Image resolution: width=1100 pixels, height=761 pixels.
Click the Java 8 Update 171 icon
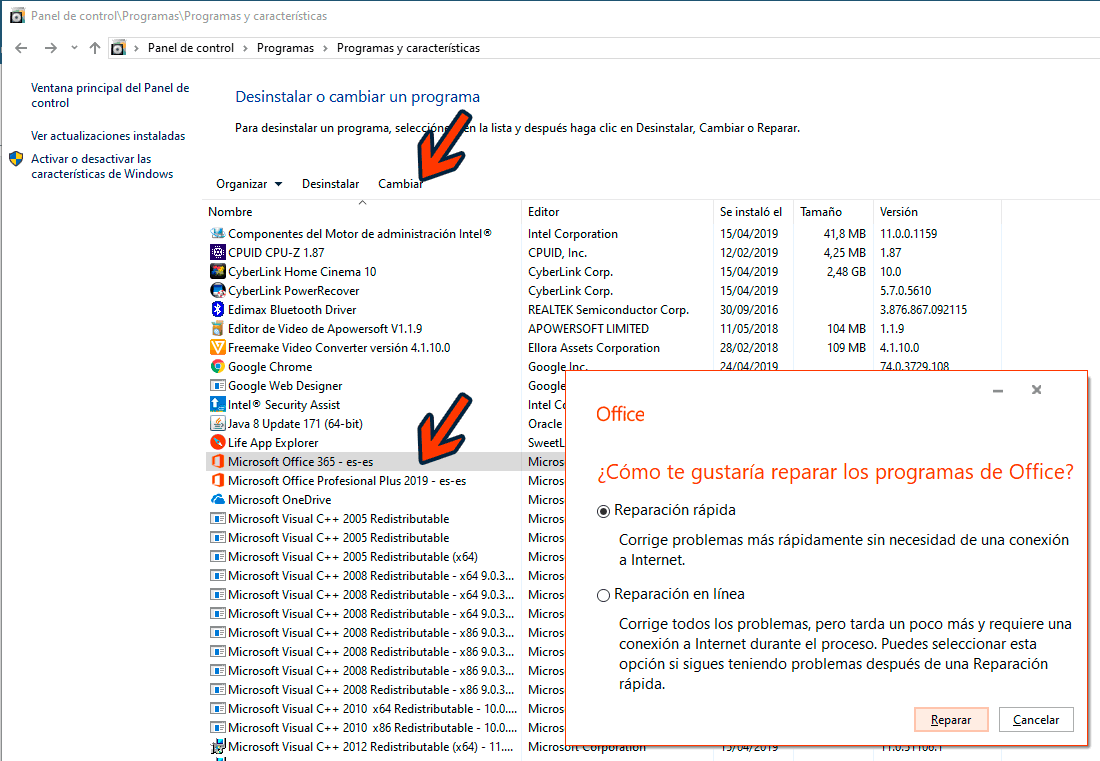(x=217, y=423)
